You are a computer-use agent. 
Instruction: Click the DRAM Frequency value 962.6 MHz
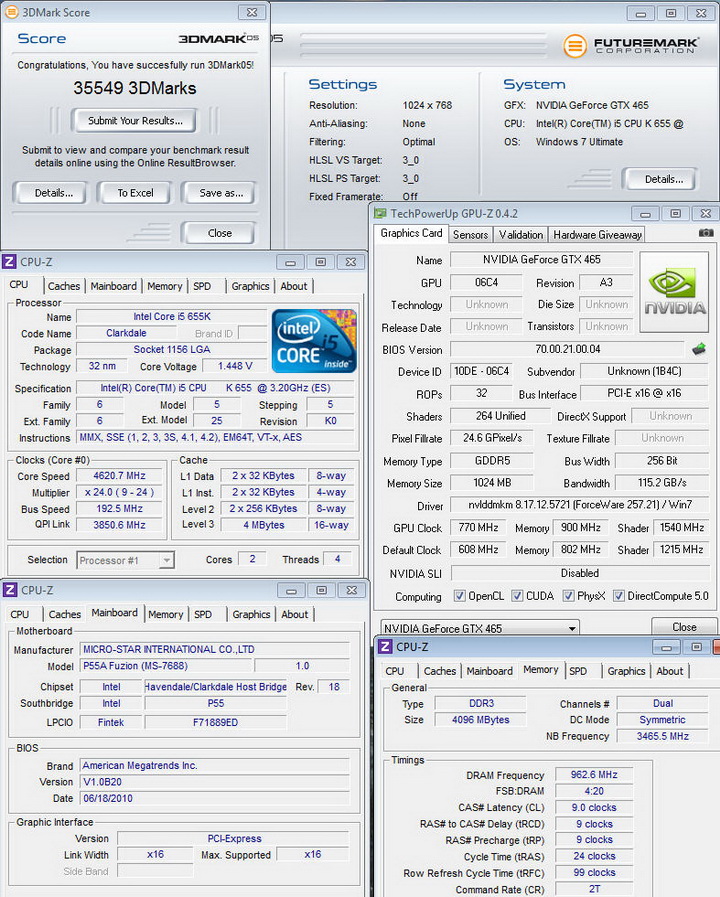click(x=594, y=775)
